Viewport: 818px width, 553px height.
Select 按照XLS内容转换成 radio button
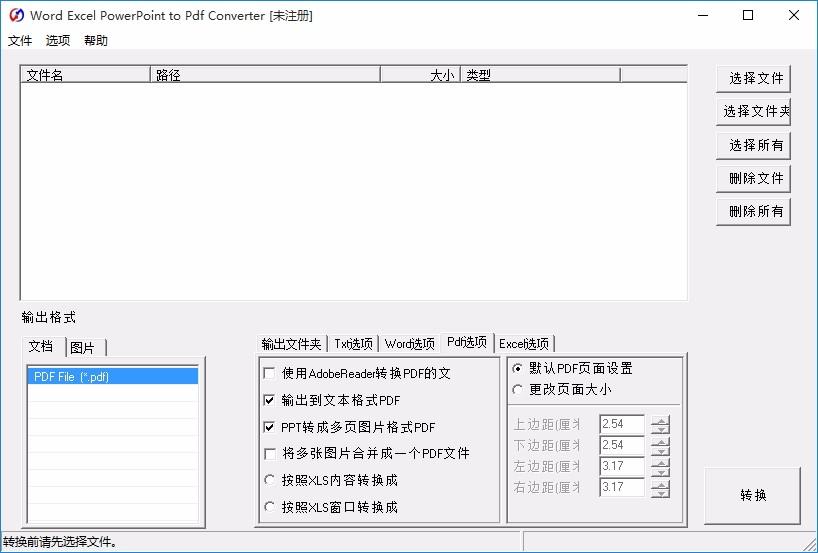pyautogui.click(x=270, y=480)
